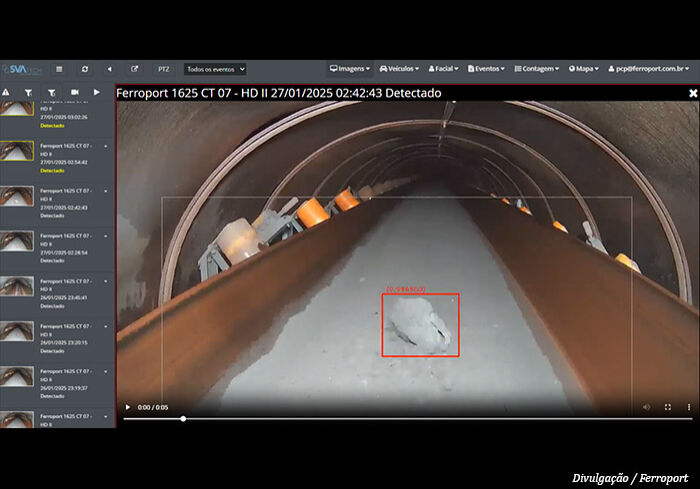Click the video camera filter icon

[x=75, y=92]
